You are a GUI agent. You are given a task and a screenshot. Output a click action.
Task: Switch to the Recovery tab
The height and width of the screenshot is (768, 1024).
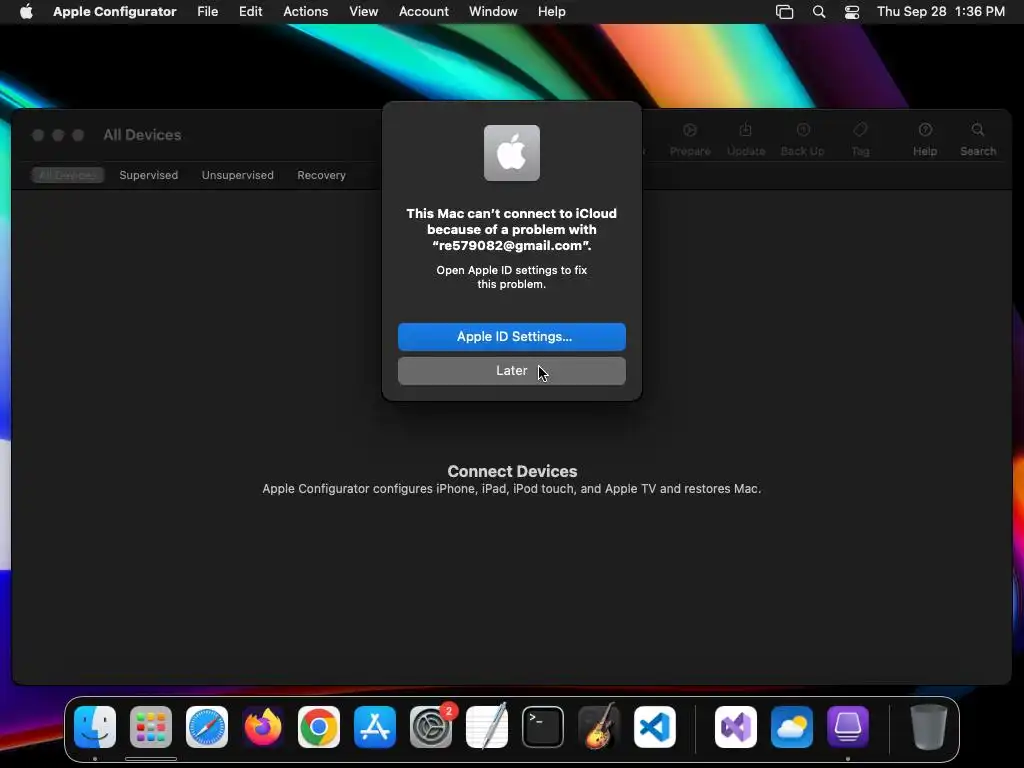(x=321, y=175)
